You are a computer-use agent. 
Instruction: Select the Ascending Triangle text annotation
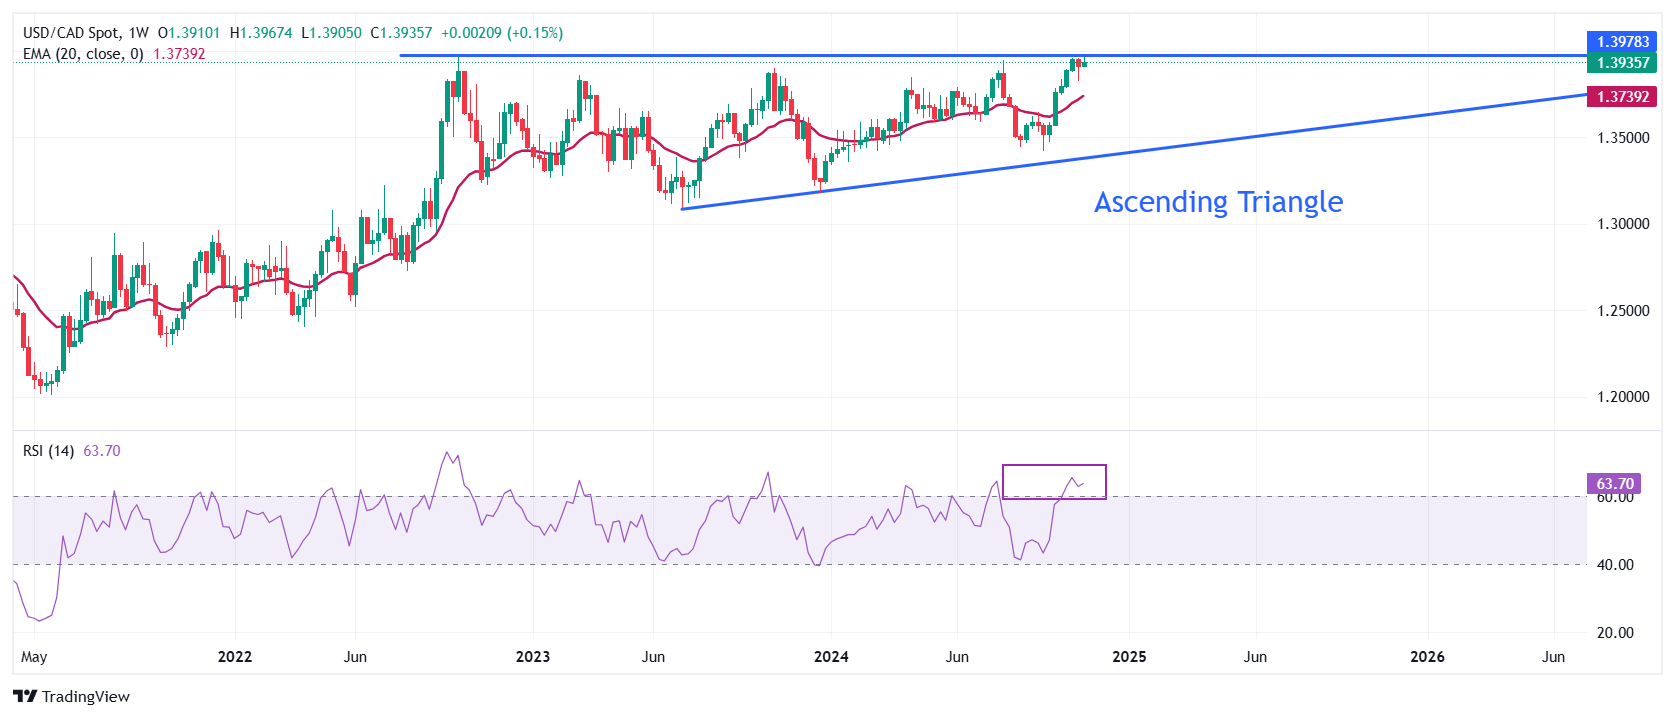pyautogui.click(x=1218, y=202)
